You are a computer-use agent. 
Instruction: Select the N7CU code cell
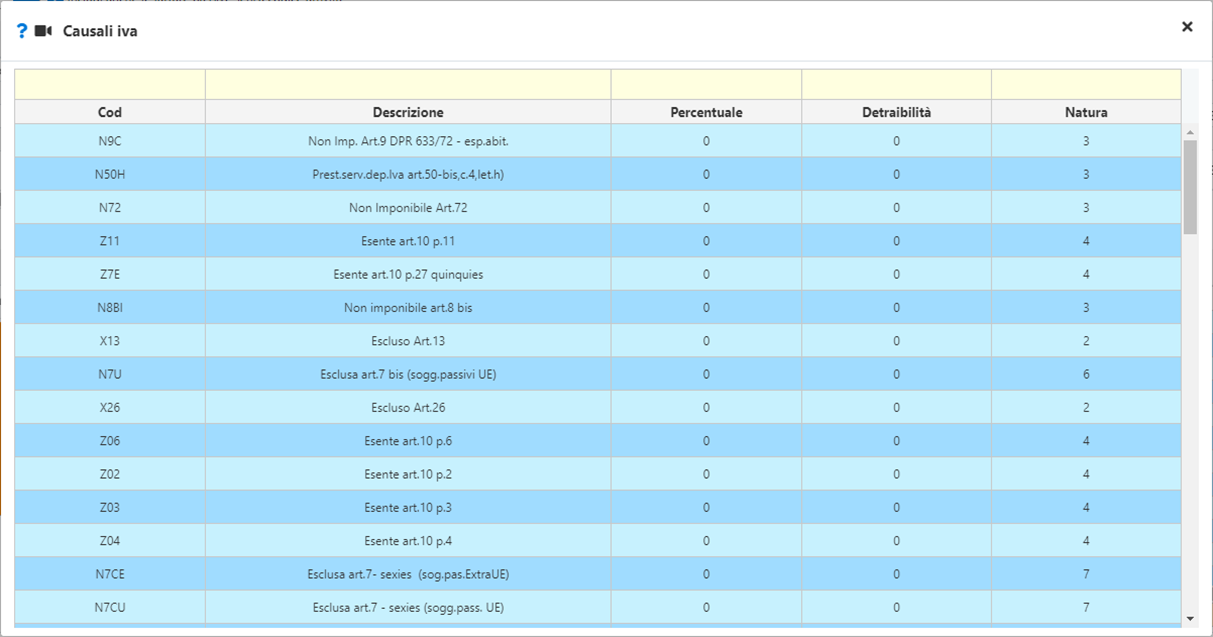pyautogui.click(x=110, y=607)
